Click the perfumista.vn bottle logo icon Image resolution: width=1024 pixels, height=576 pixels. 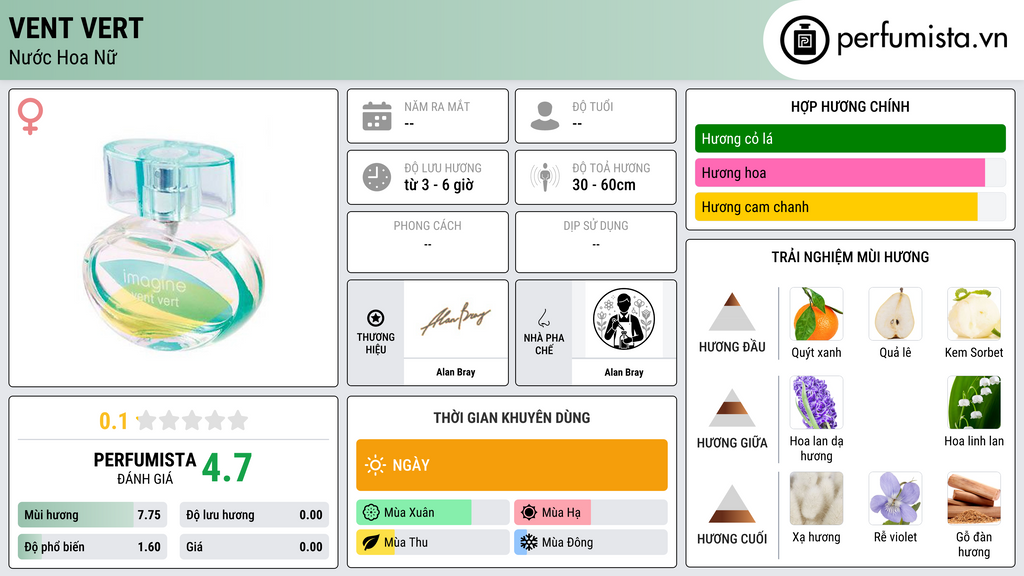point(804,40)
